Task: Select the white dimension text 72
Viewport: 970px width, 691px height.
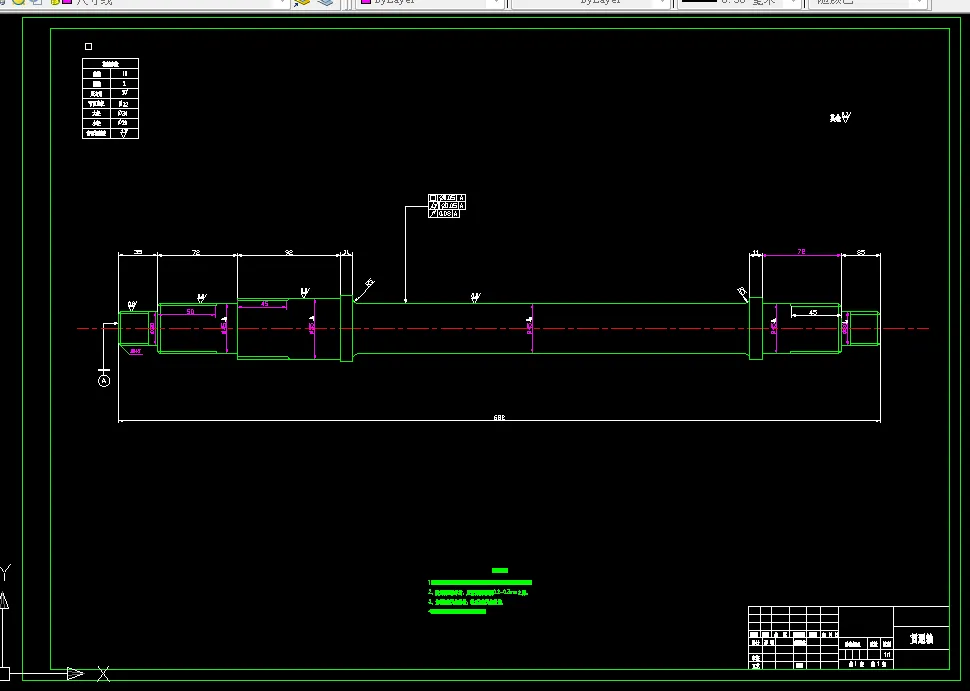Action: tap(196, 252)
